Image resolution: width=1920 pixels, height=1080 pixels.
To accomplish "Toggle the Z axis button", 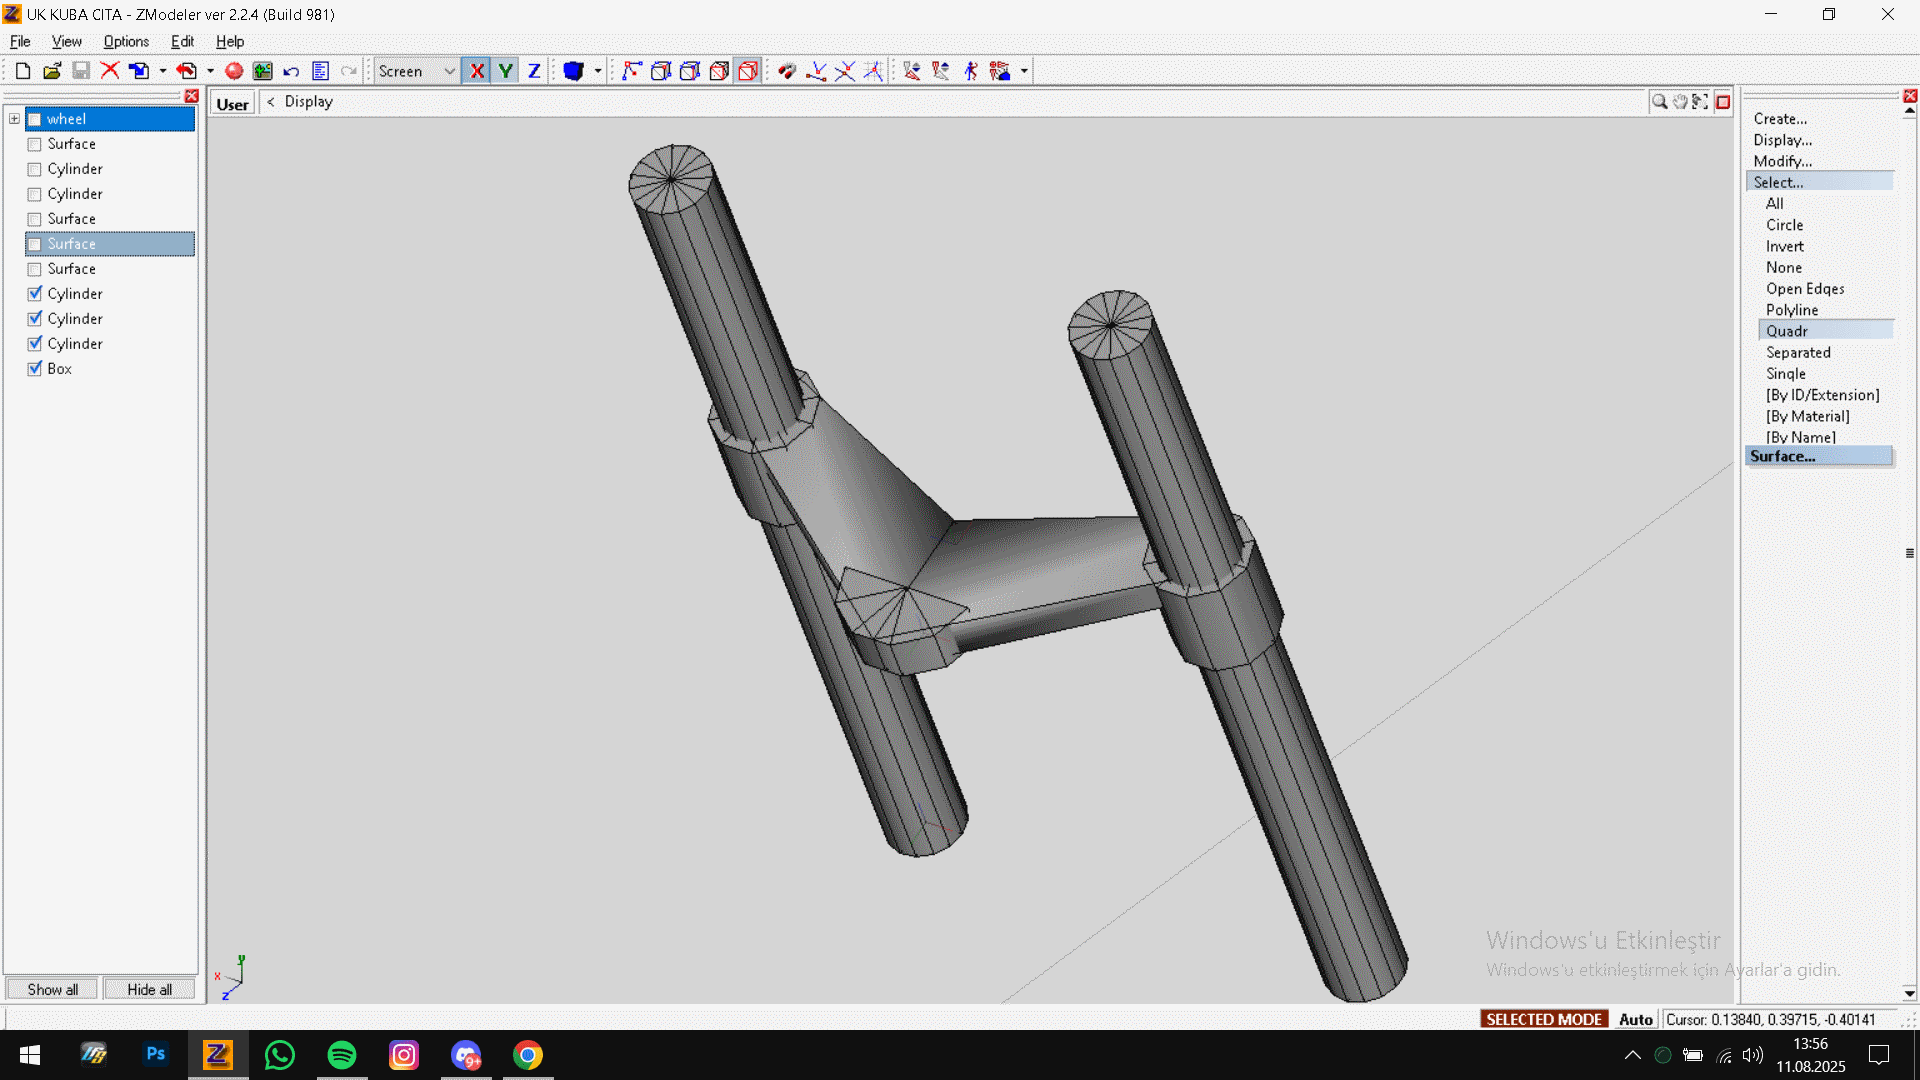I will click(534, 71).
